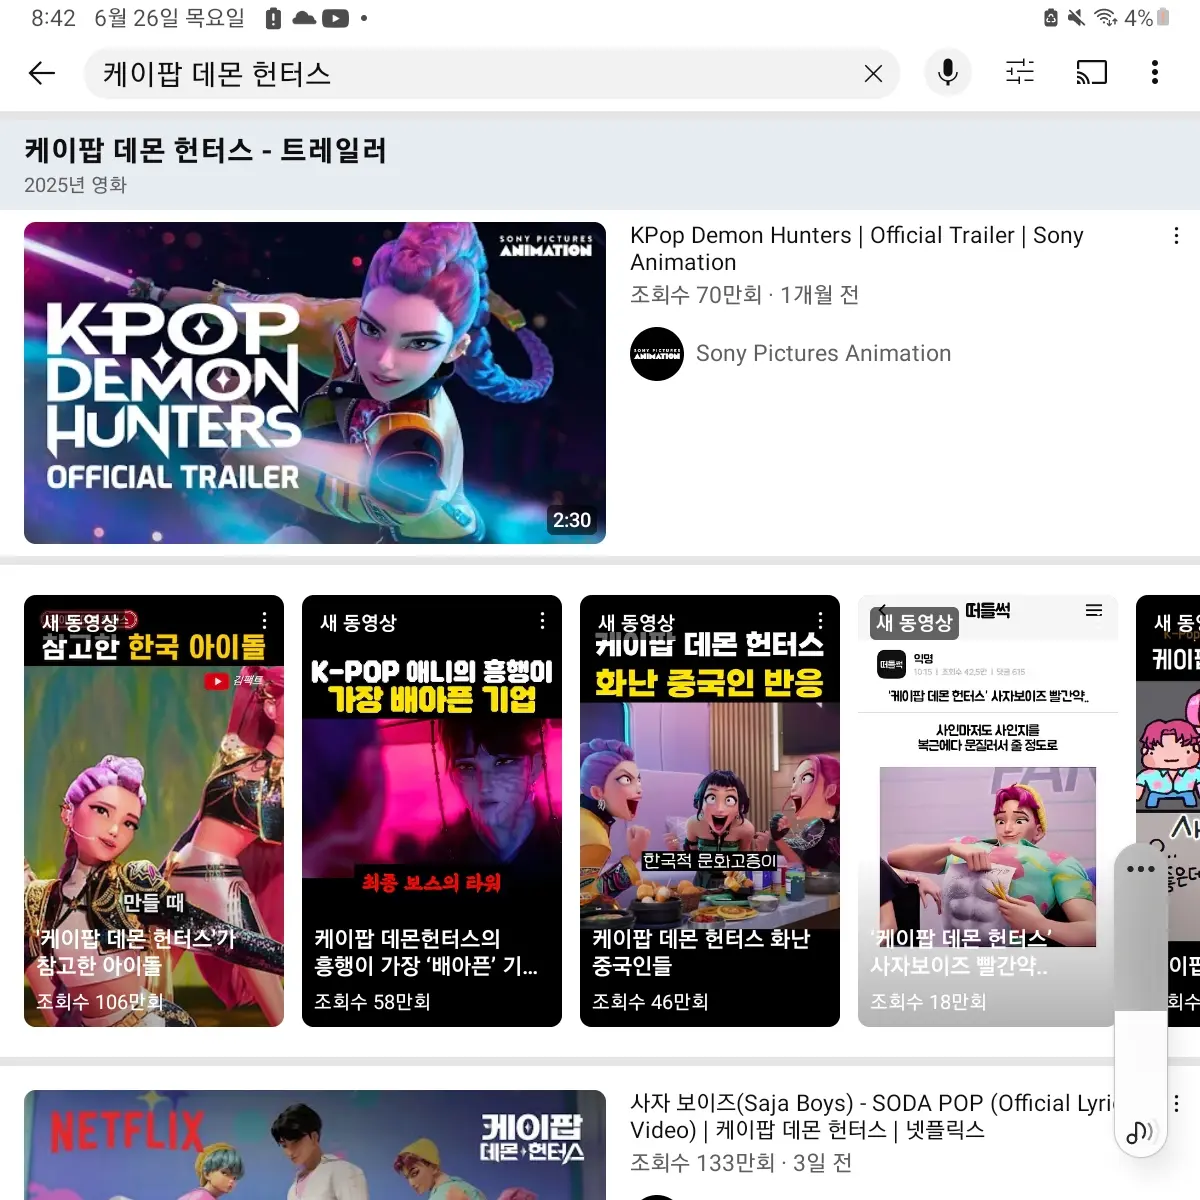Play KPop Demon Hunters Official Trailer thumbnail
This screenshot has height=1200, width=1200.
pyautogui.click(x=315, y=383)
